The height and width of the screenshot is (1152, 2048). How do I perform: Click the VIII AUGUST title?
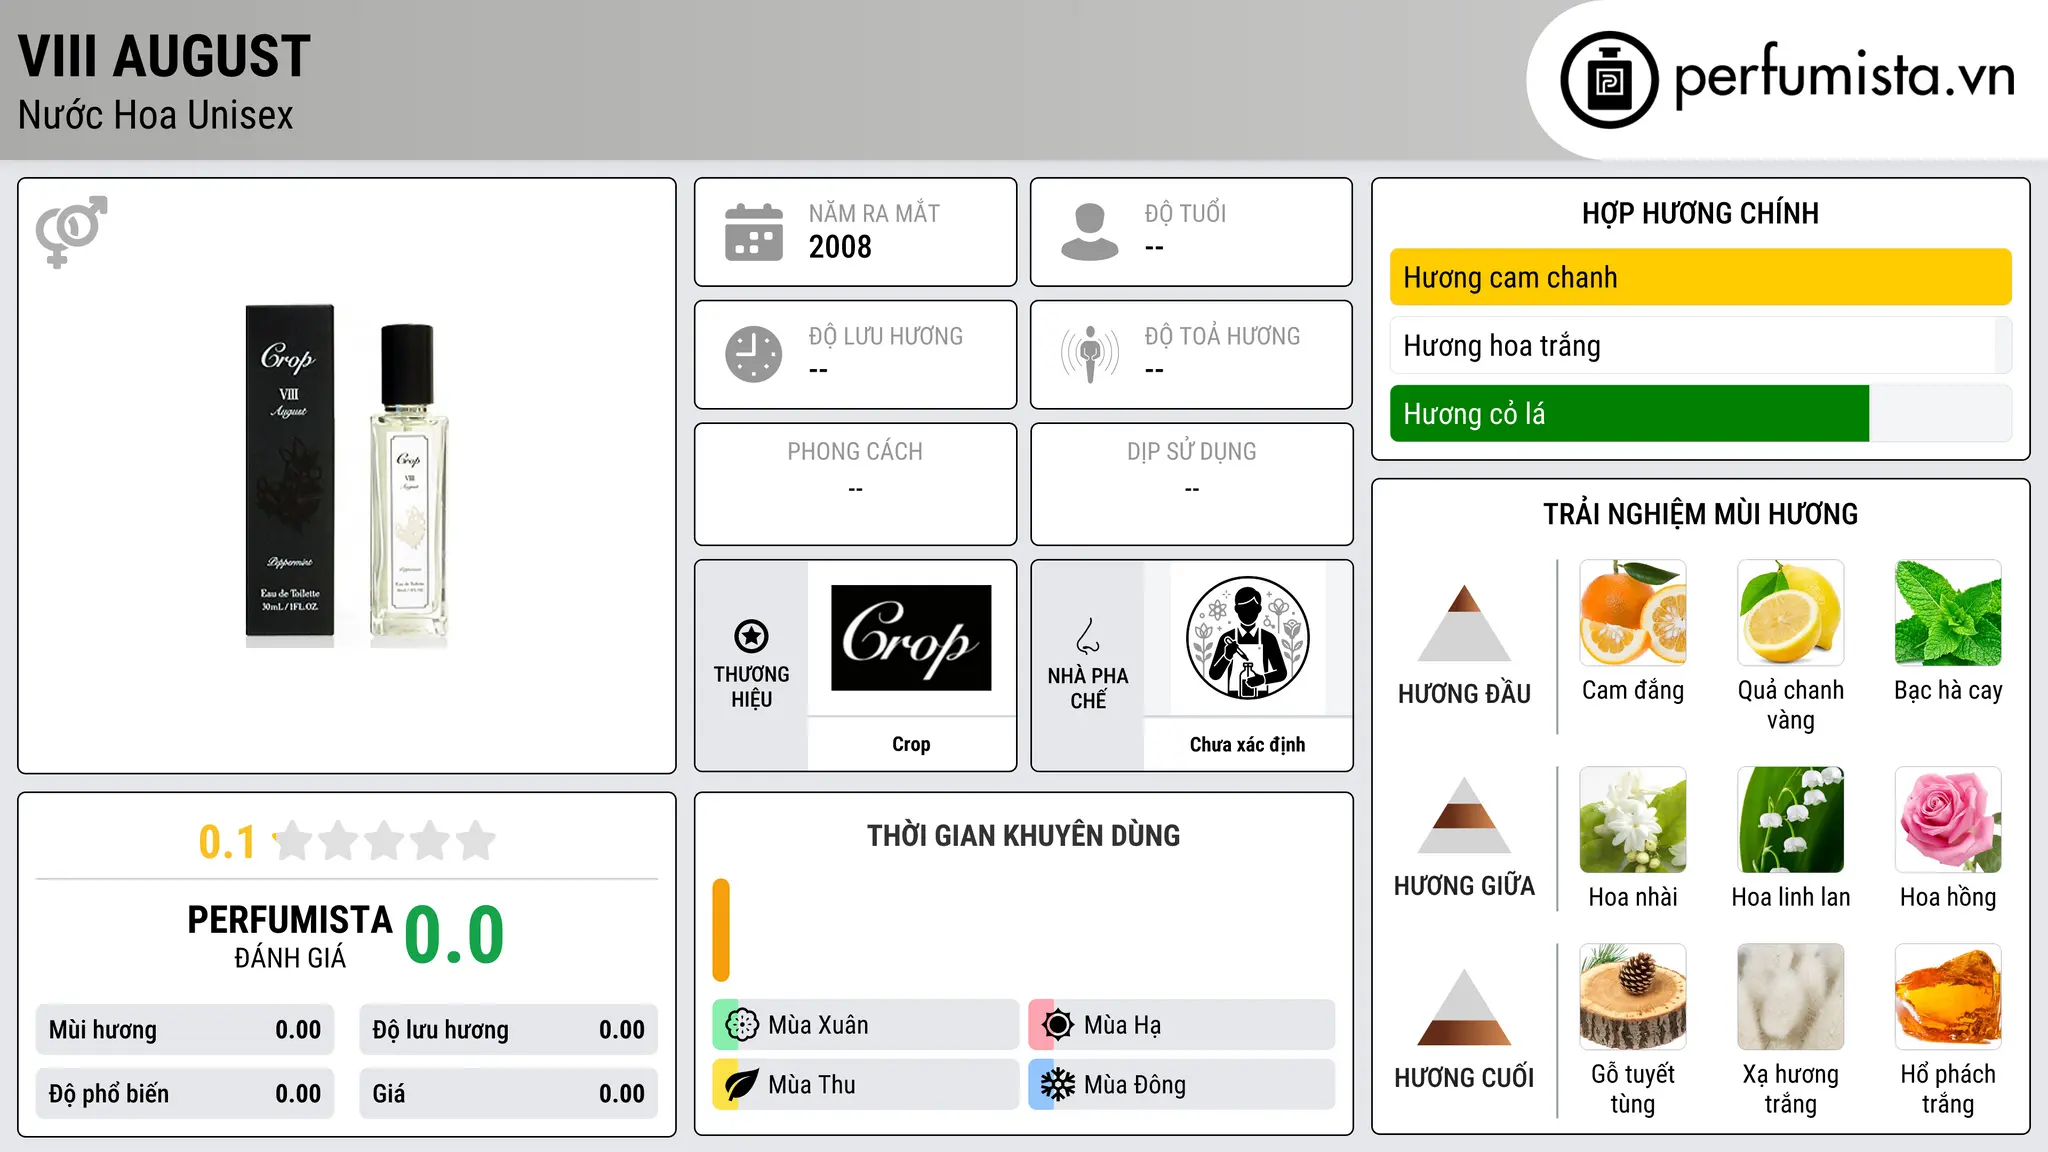point(164,56)
